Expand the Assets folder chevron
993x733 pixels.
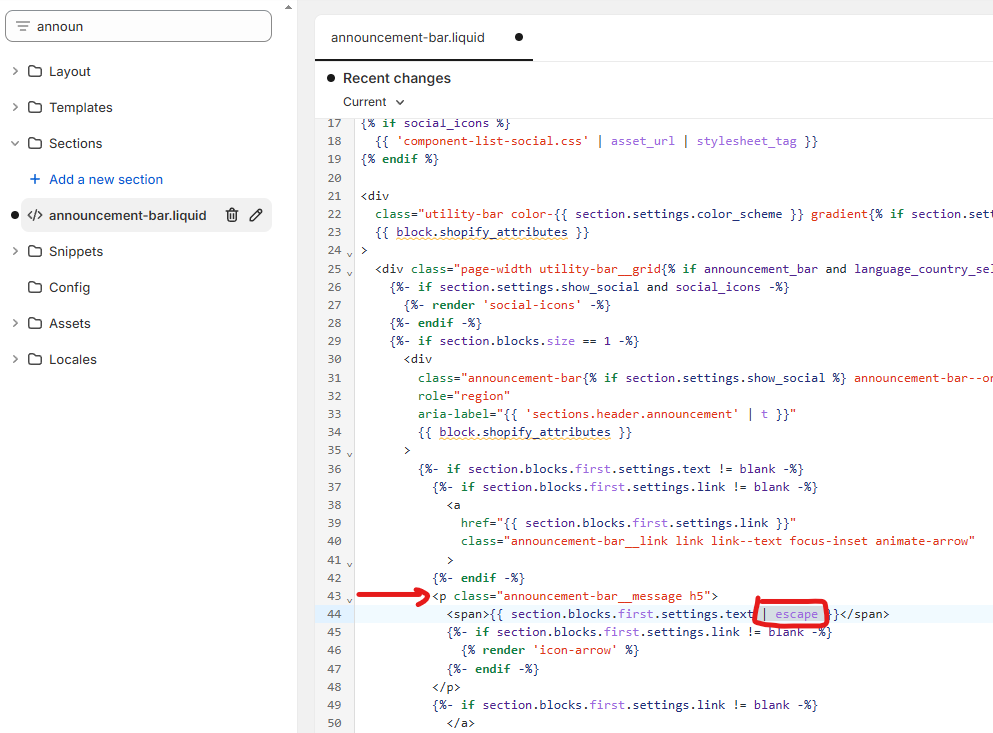point(15,323)
